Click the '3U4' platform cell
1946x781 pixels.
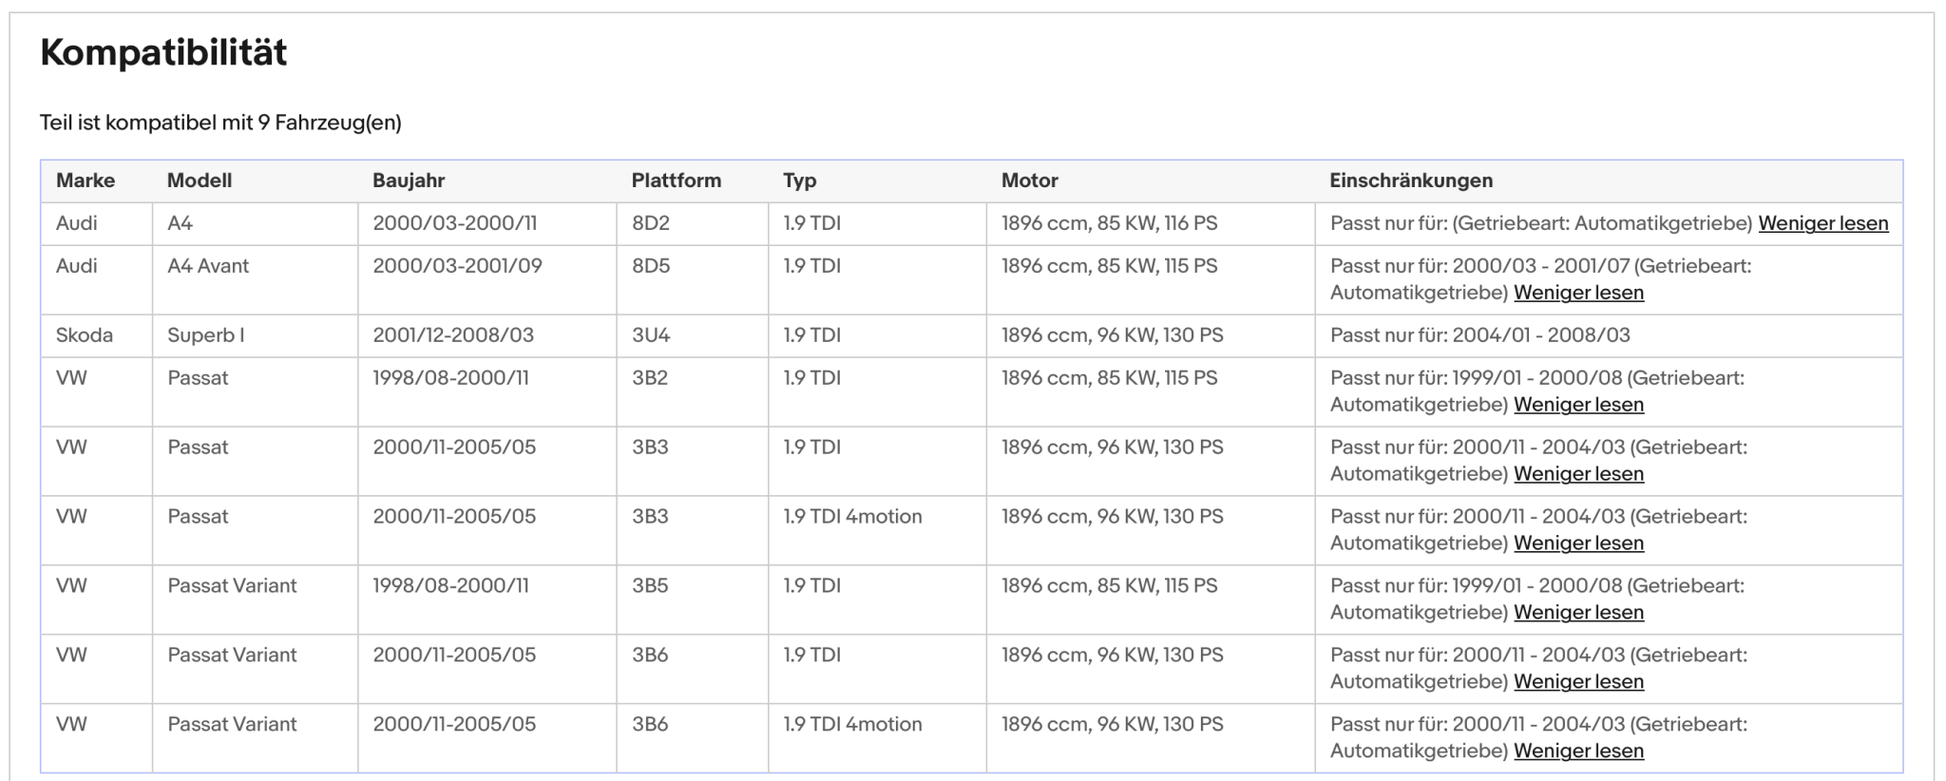pos(650,336)
